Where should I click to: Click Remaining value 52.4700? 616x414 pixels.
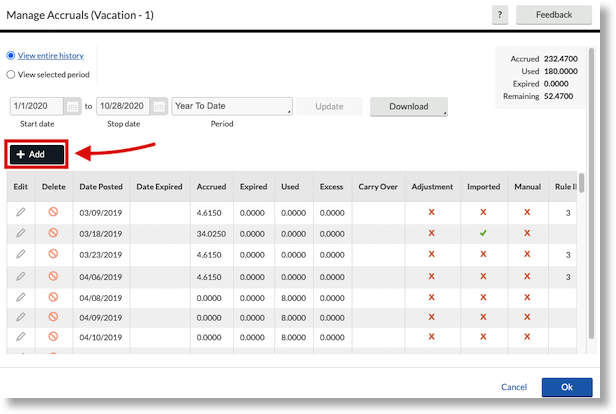[558, 96]
